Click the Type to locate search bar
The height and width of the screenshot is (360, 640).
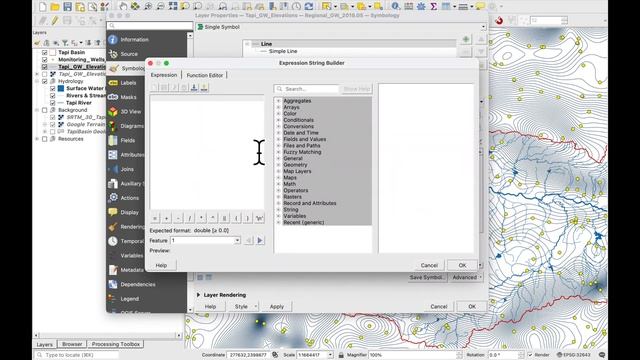[77, 355]
